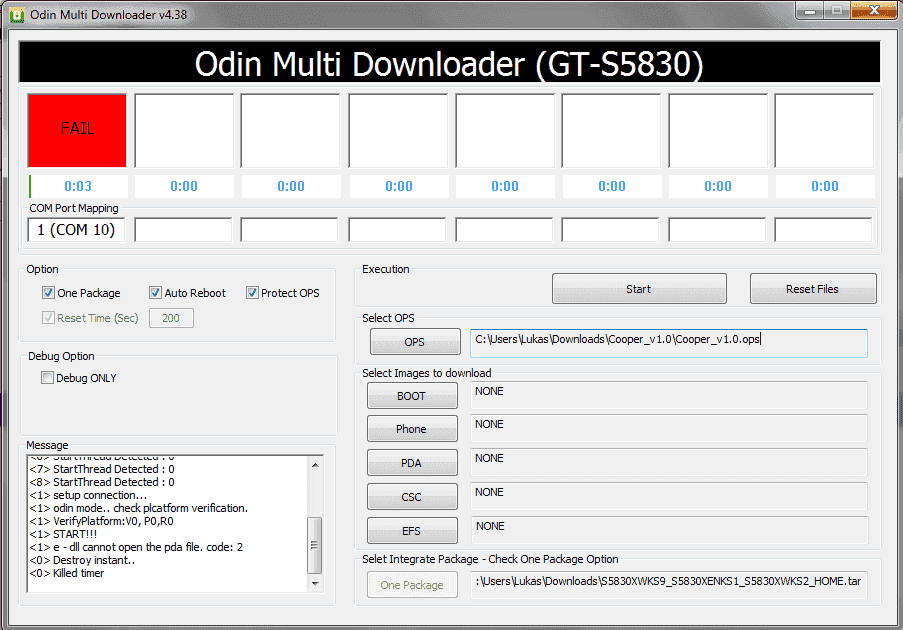Click Message log scrollbar up arrow
Image resolution: width=903 pixels, height=630 pixels.
pos(315,464)
